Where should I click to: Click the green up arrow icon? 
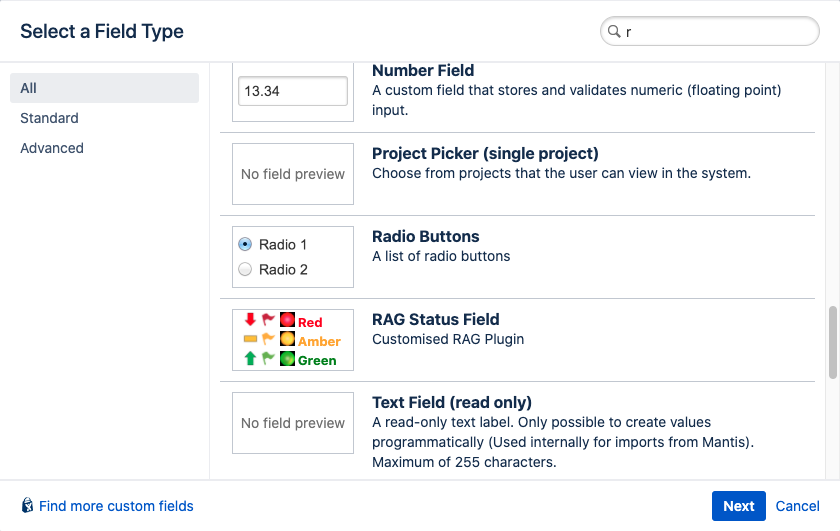point(250,359)
